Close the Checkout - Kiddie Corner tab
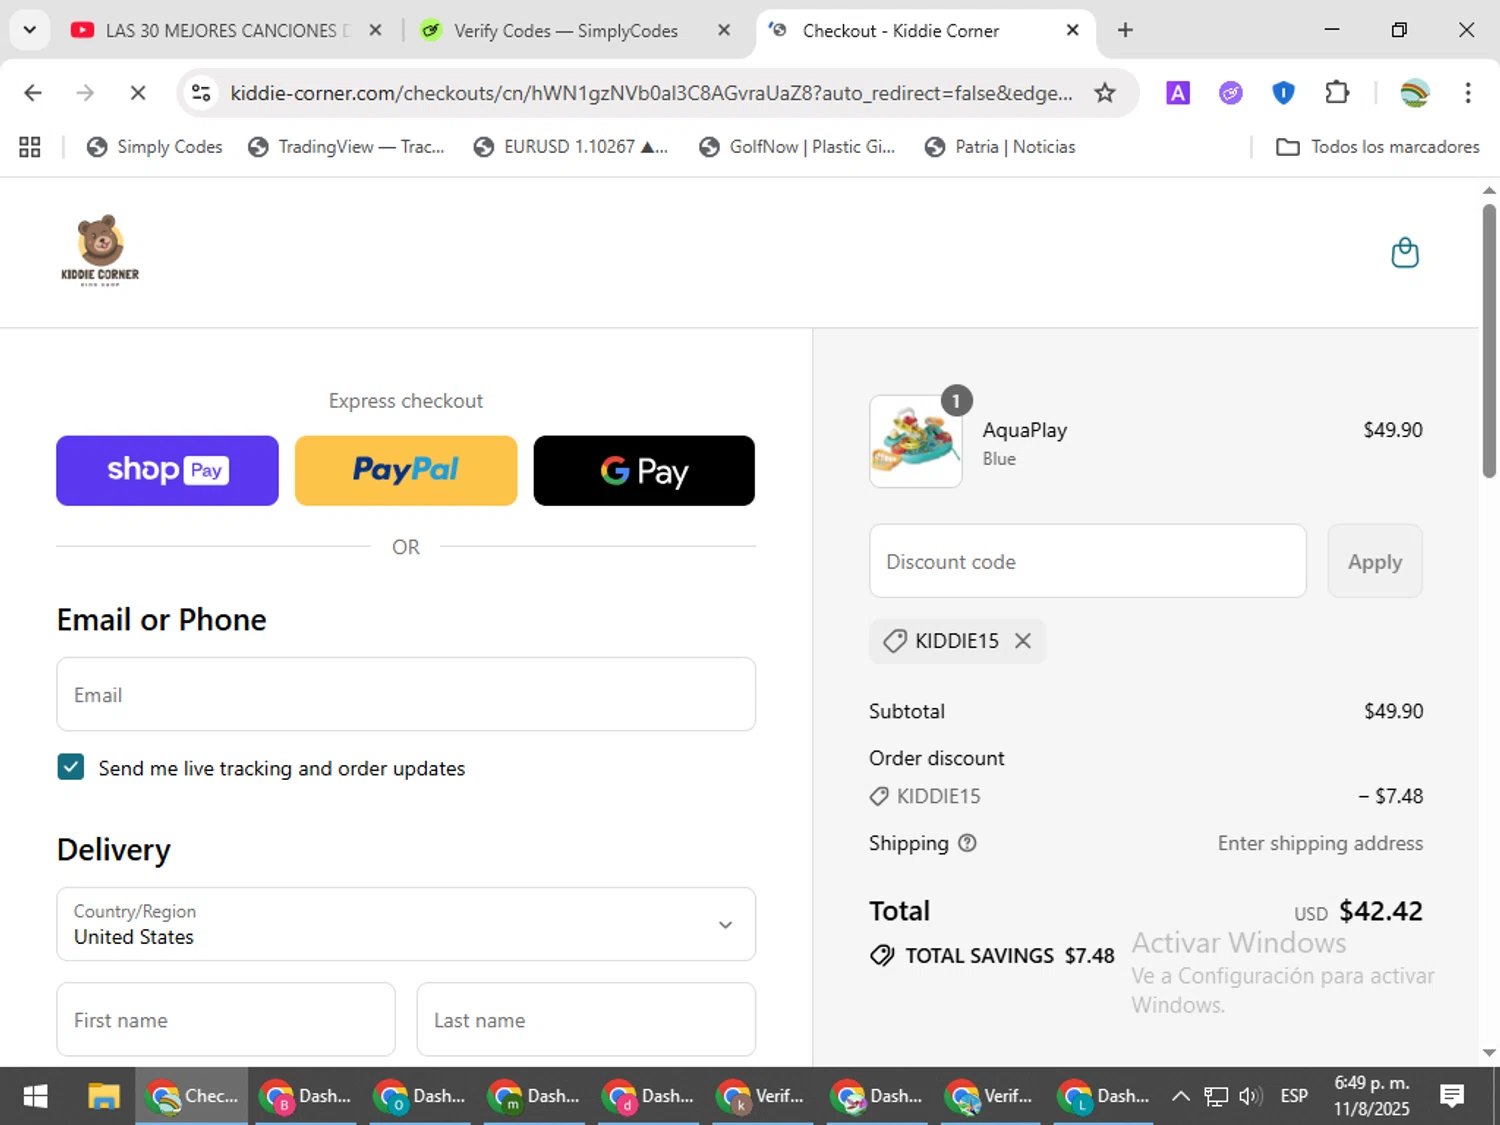Screen dimensions: 1500x1125 pyautogui.click(x=1072, y=30)
